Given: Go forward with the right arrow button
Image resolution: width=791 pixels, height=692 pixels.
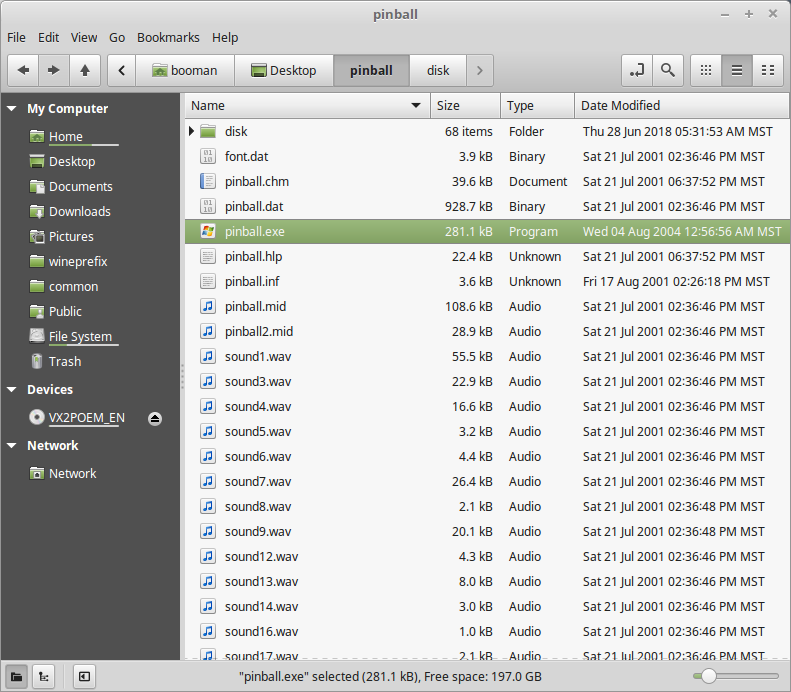Looking at the screenshot, I should click(x=53, y=70).
